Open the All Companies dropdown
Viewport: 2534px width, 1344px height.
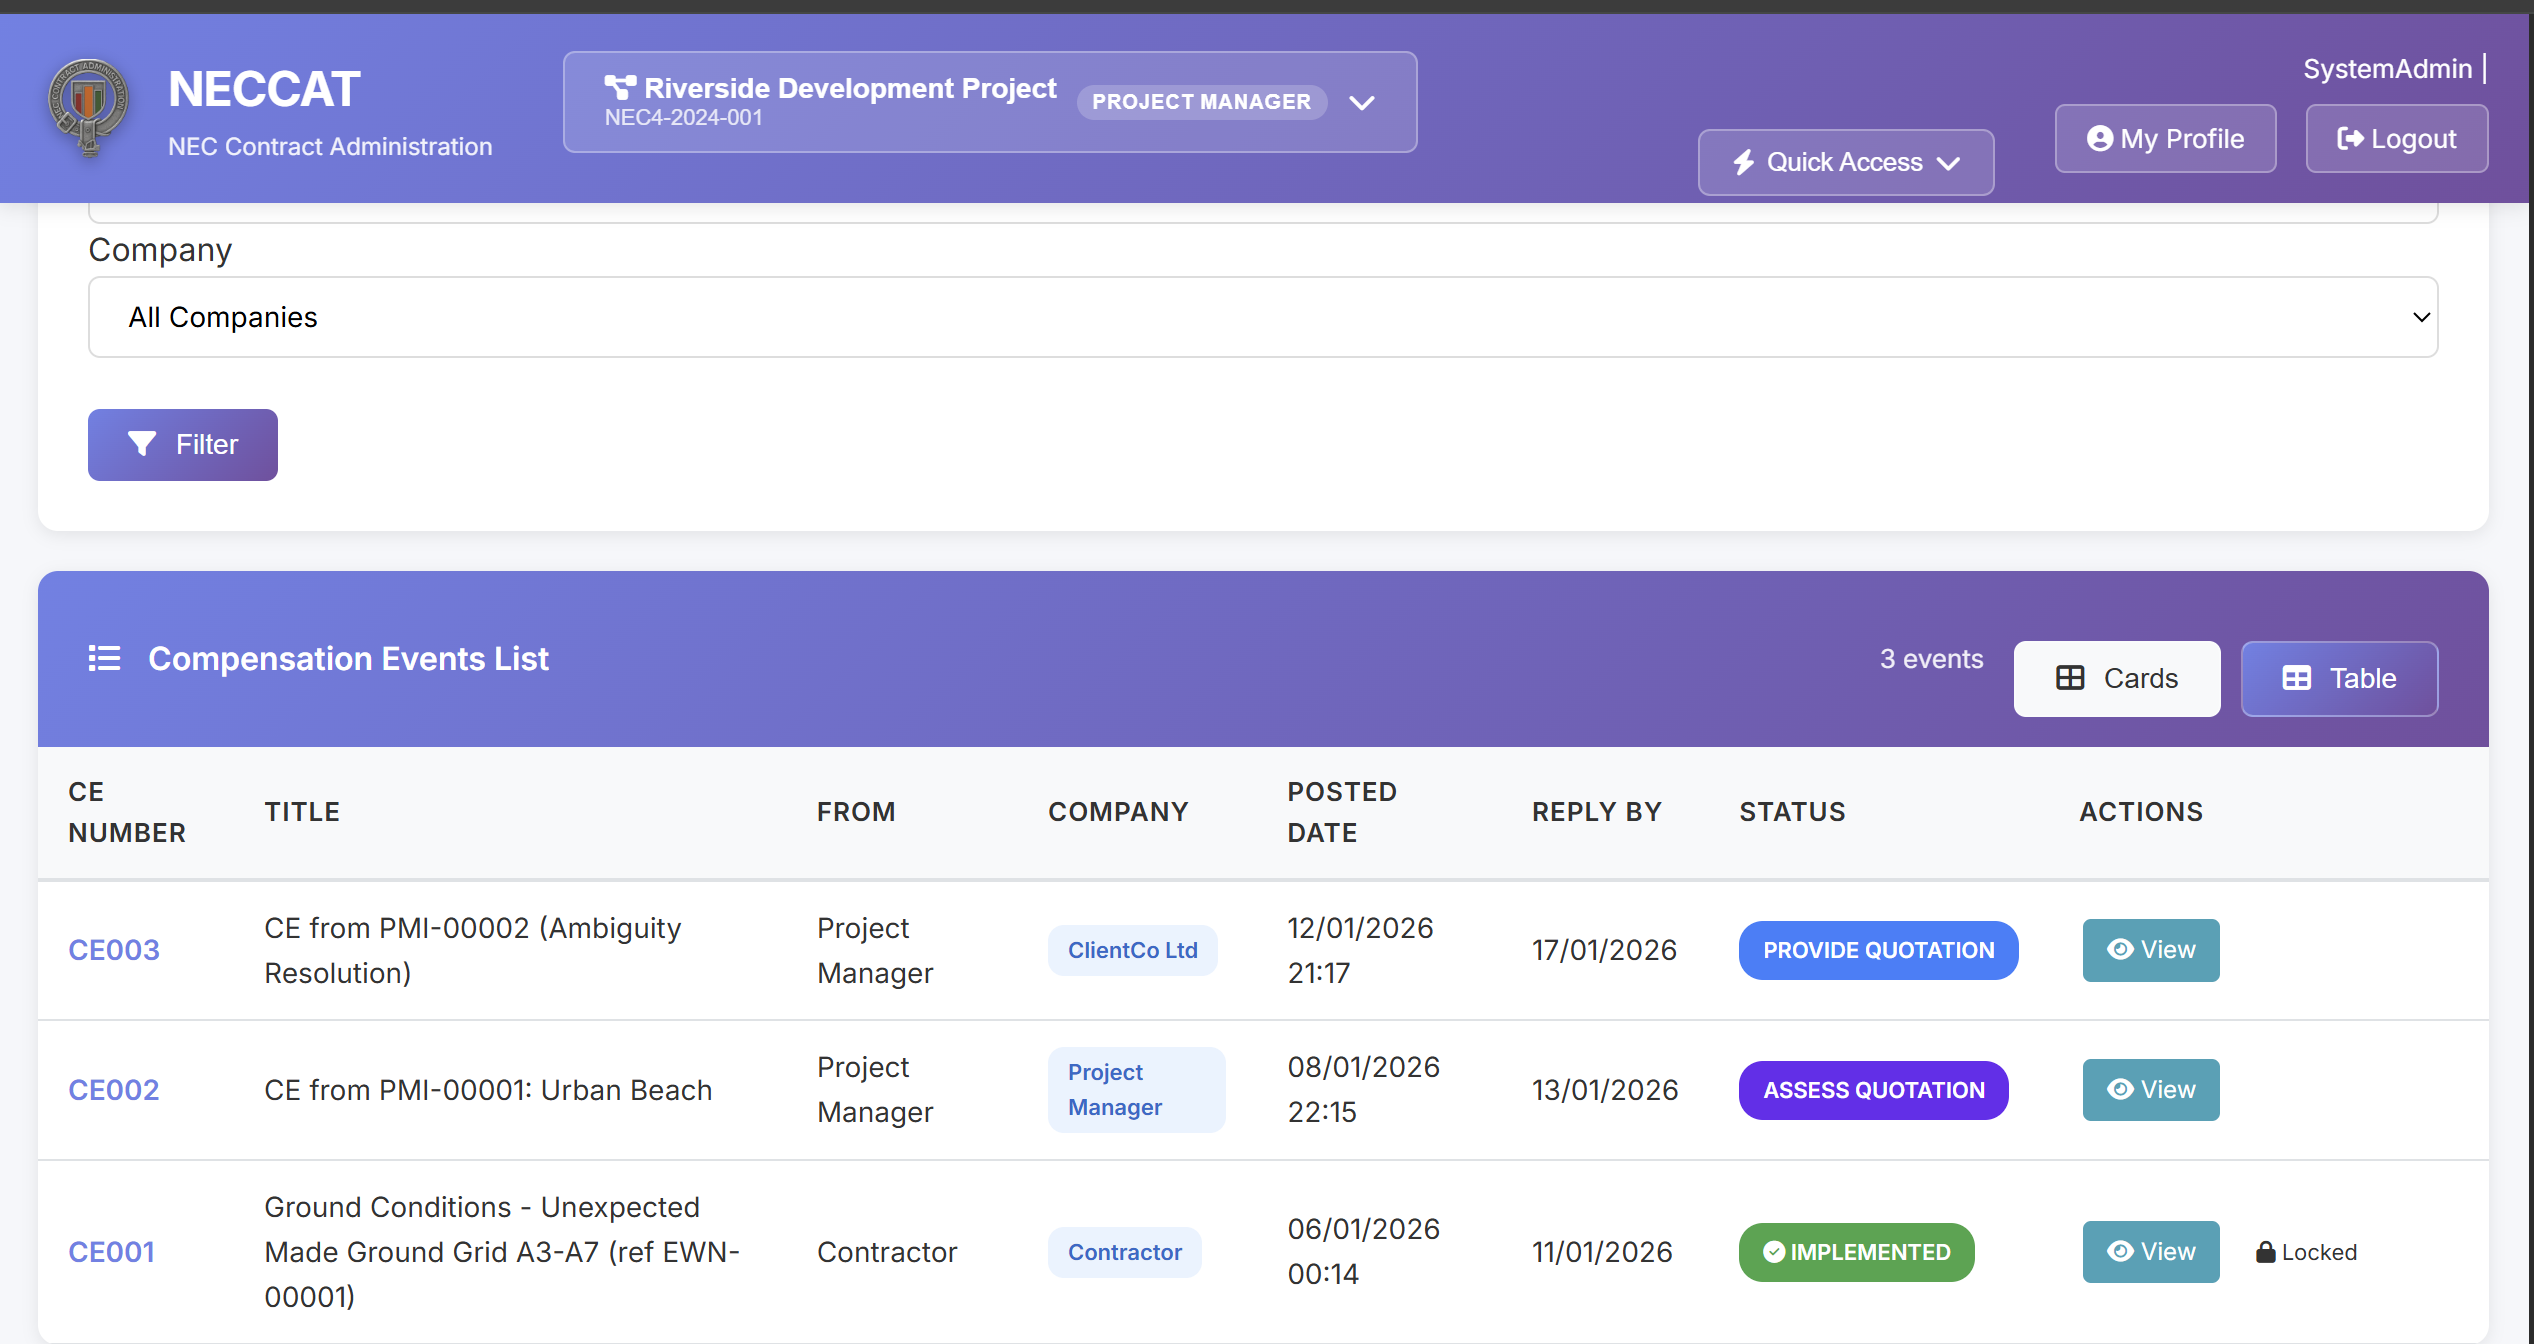coord(1262,317)
